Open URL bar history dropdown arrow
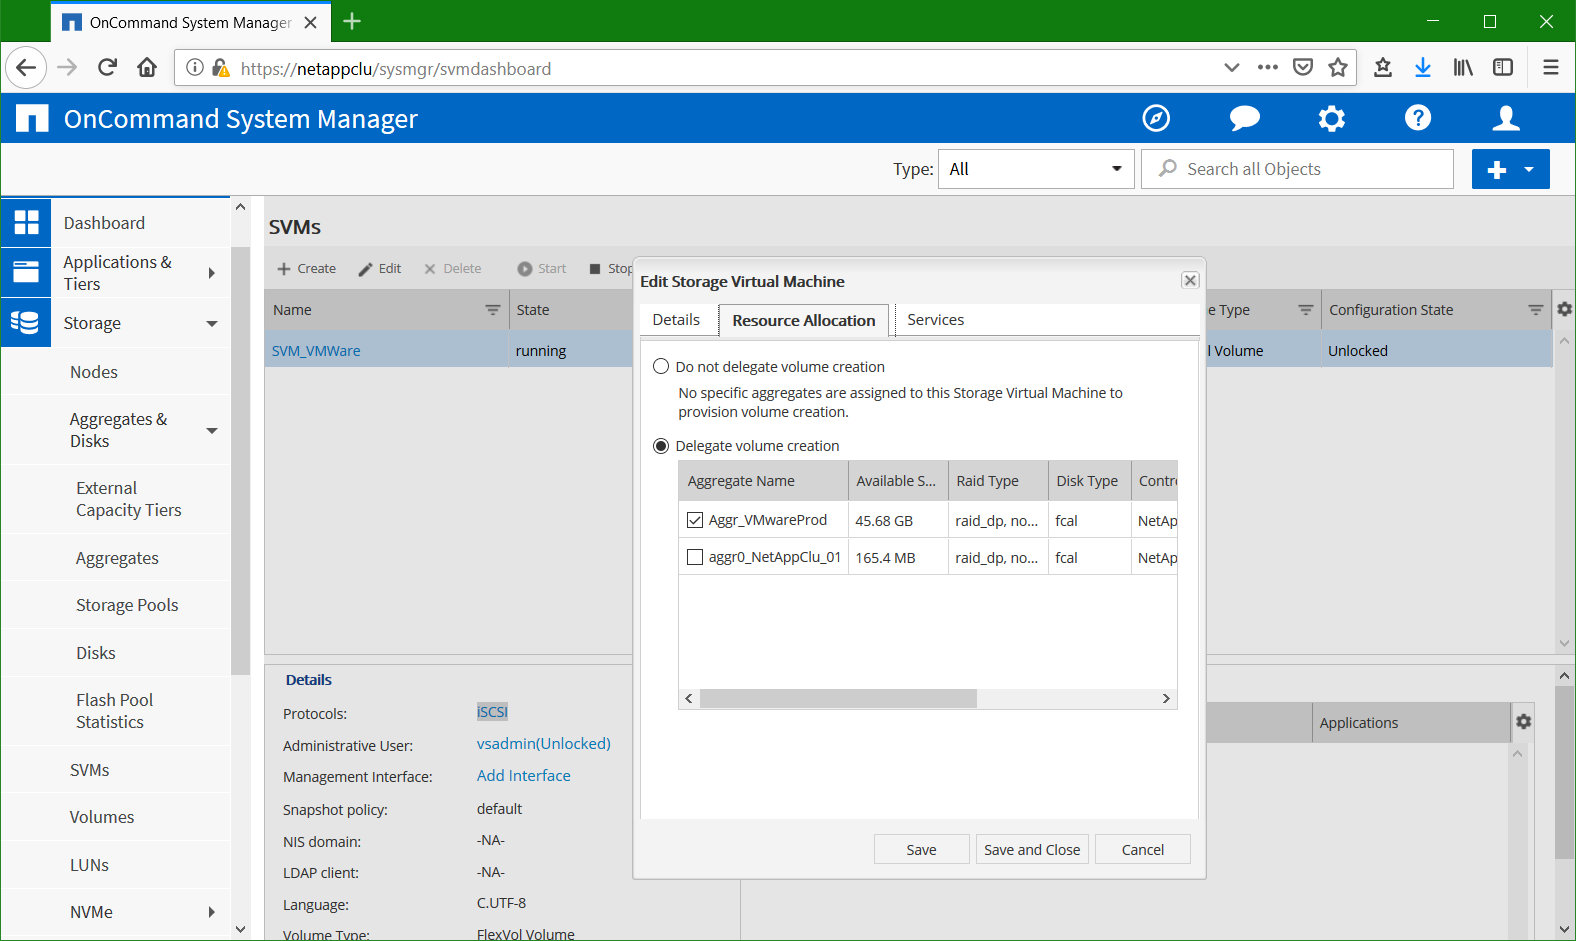Screen dimensions: 1576x941 [1231, 67]
